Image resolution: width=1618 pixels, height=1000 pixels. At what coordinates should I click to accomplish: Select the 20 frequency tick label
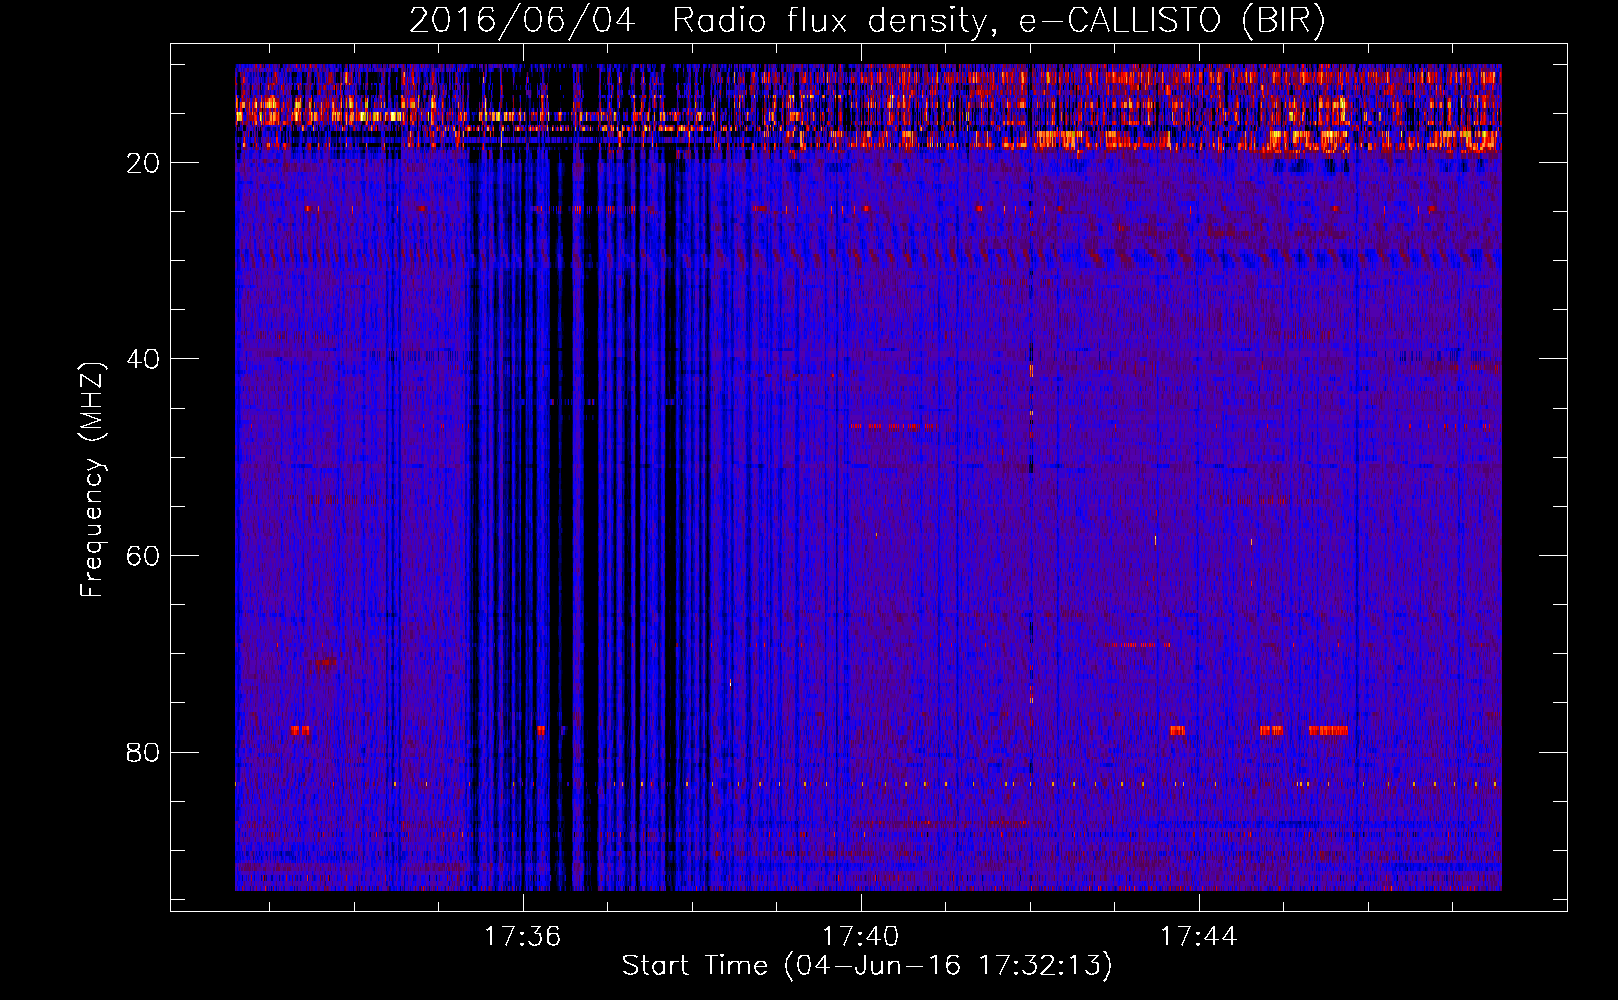[x=144, y=163]
